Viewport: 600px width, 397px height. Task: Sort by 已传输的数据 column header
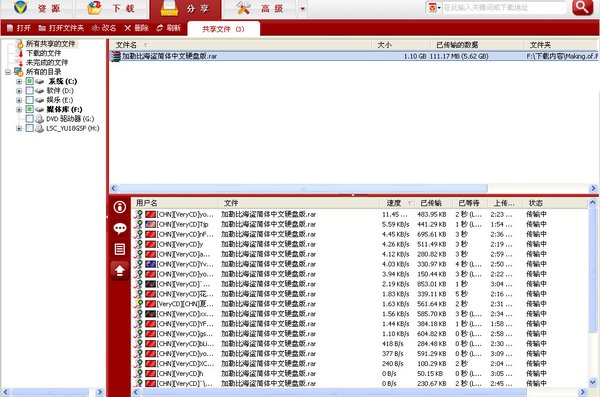click(x=477, y=45)
